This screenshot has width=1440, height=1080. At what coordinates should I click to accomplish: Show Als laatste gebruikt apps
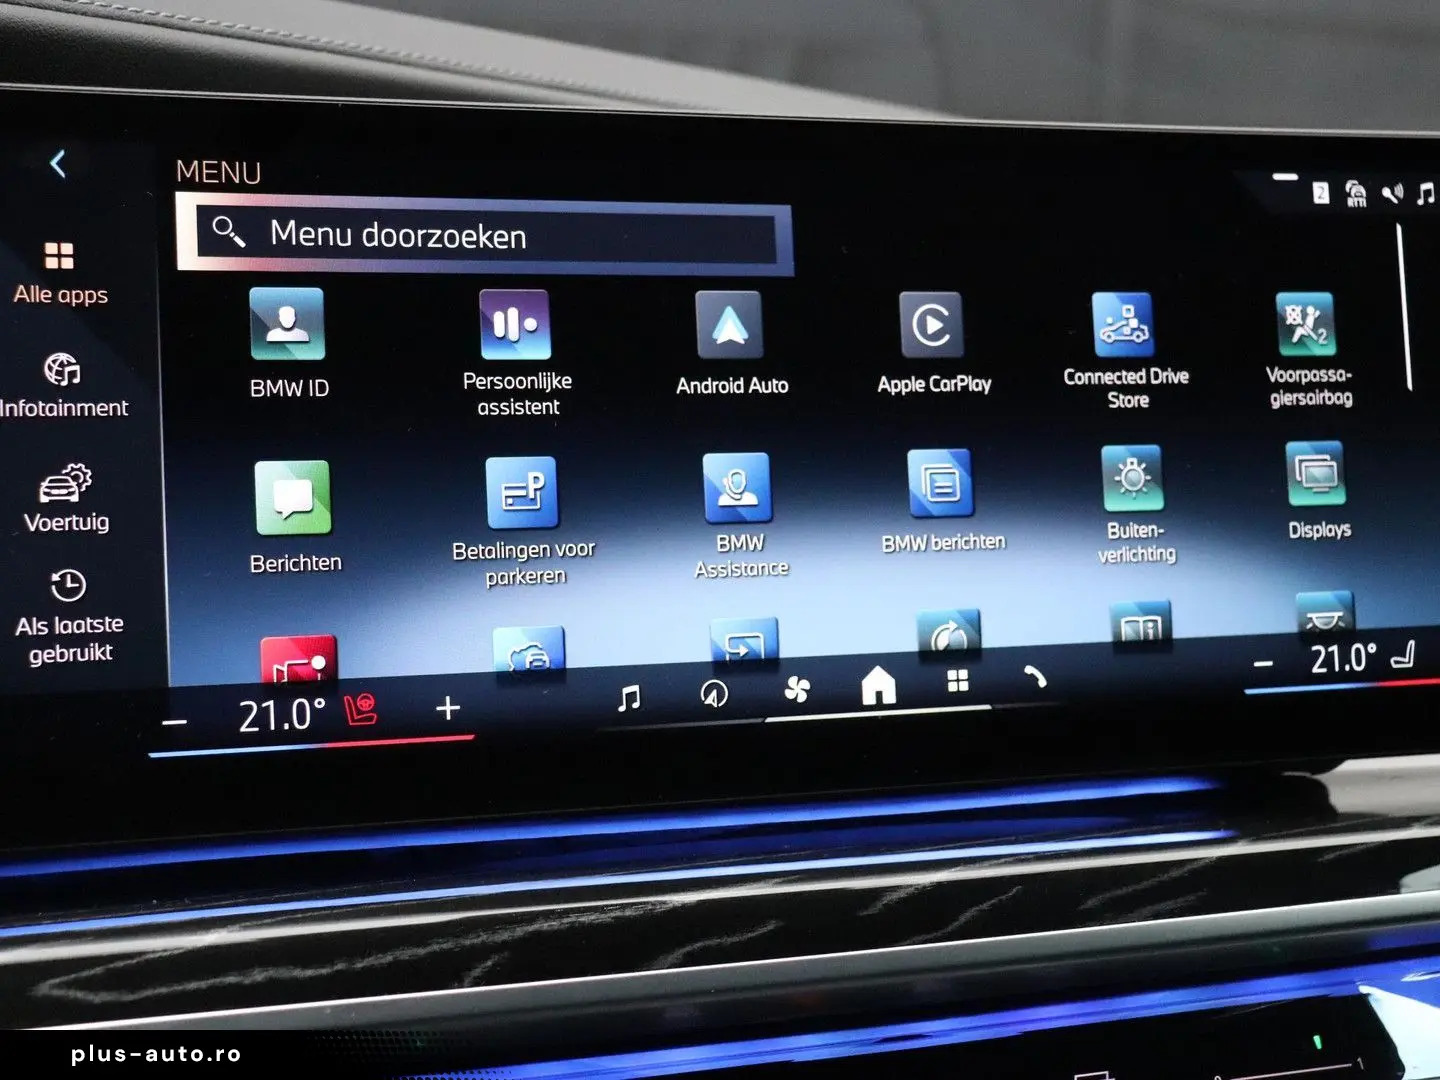click(x=69, y=616)
